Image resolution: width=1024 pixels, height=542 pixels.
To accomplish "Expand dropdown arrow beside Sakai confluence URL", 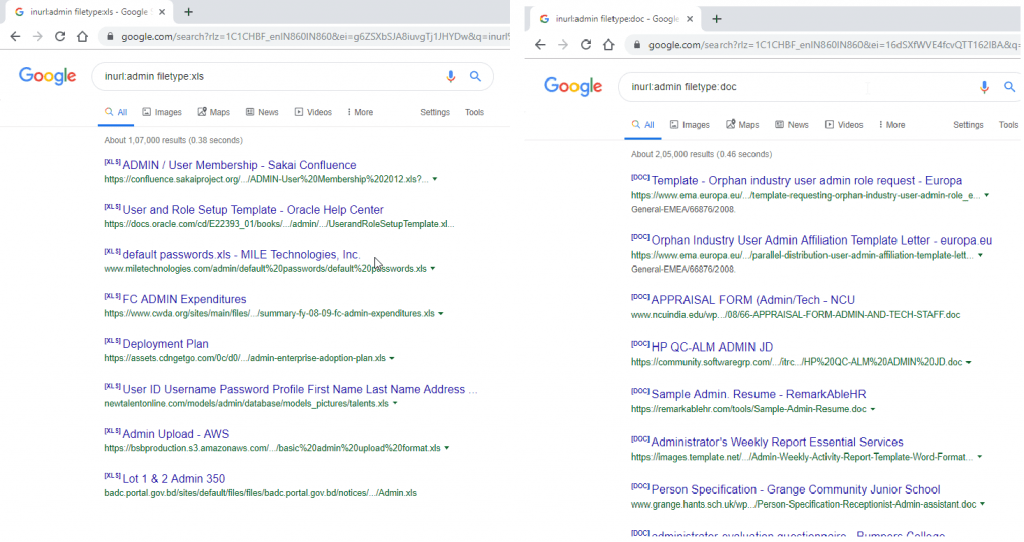I will [435, 179].
